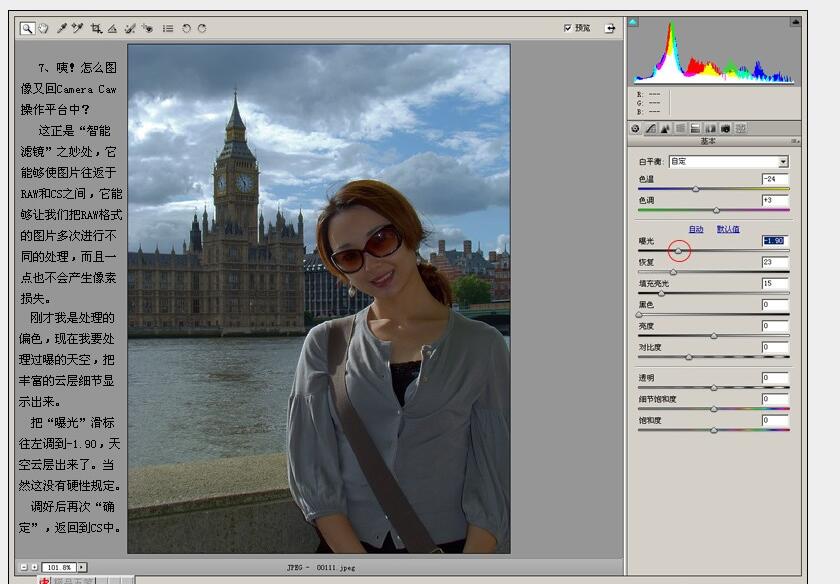Rotate the image counterclockwise
The height and width of the screenshot is (584, 840).
click(186, 28)
